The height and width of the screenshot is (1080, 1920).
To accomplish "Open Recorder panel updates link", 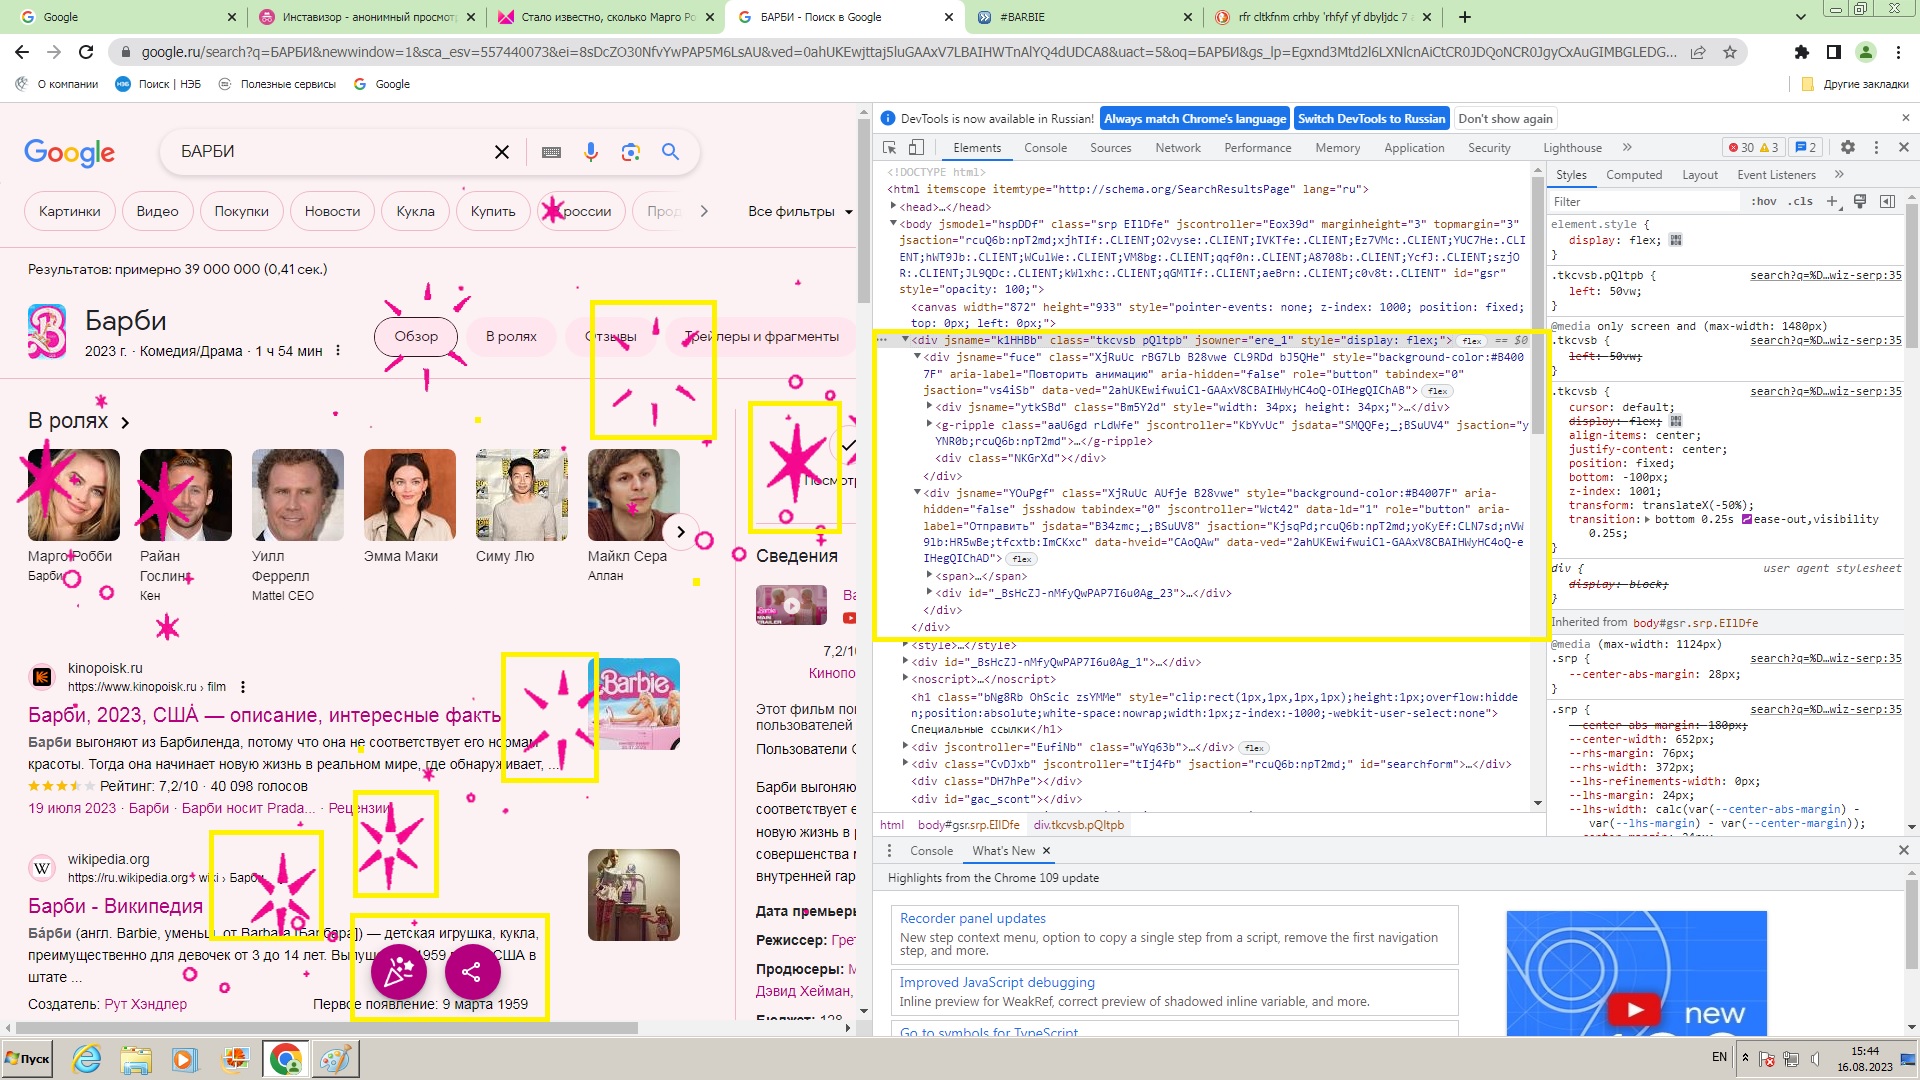I will pos(972,918).
